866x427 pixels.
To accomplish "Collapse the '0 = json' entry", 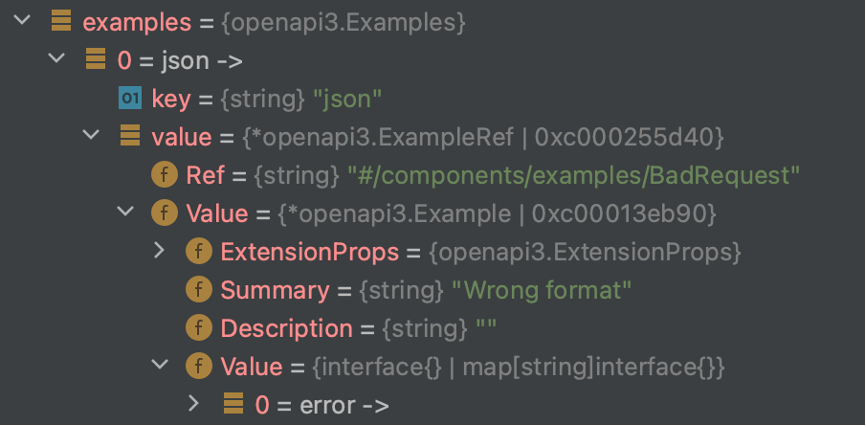I will (x=56, y=58).
